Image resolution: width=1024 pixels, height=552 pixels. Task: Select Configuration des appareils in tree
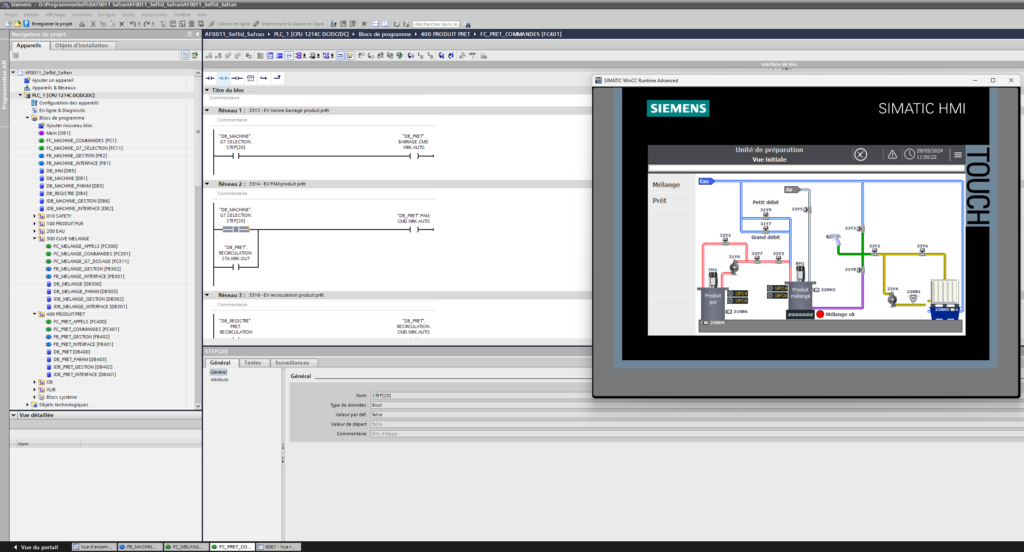tap(68, 103)
